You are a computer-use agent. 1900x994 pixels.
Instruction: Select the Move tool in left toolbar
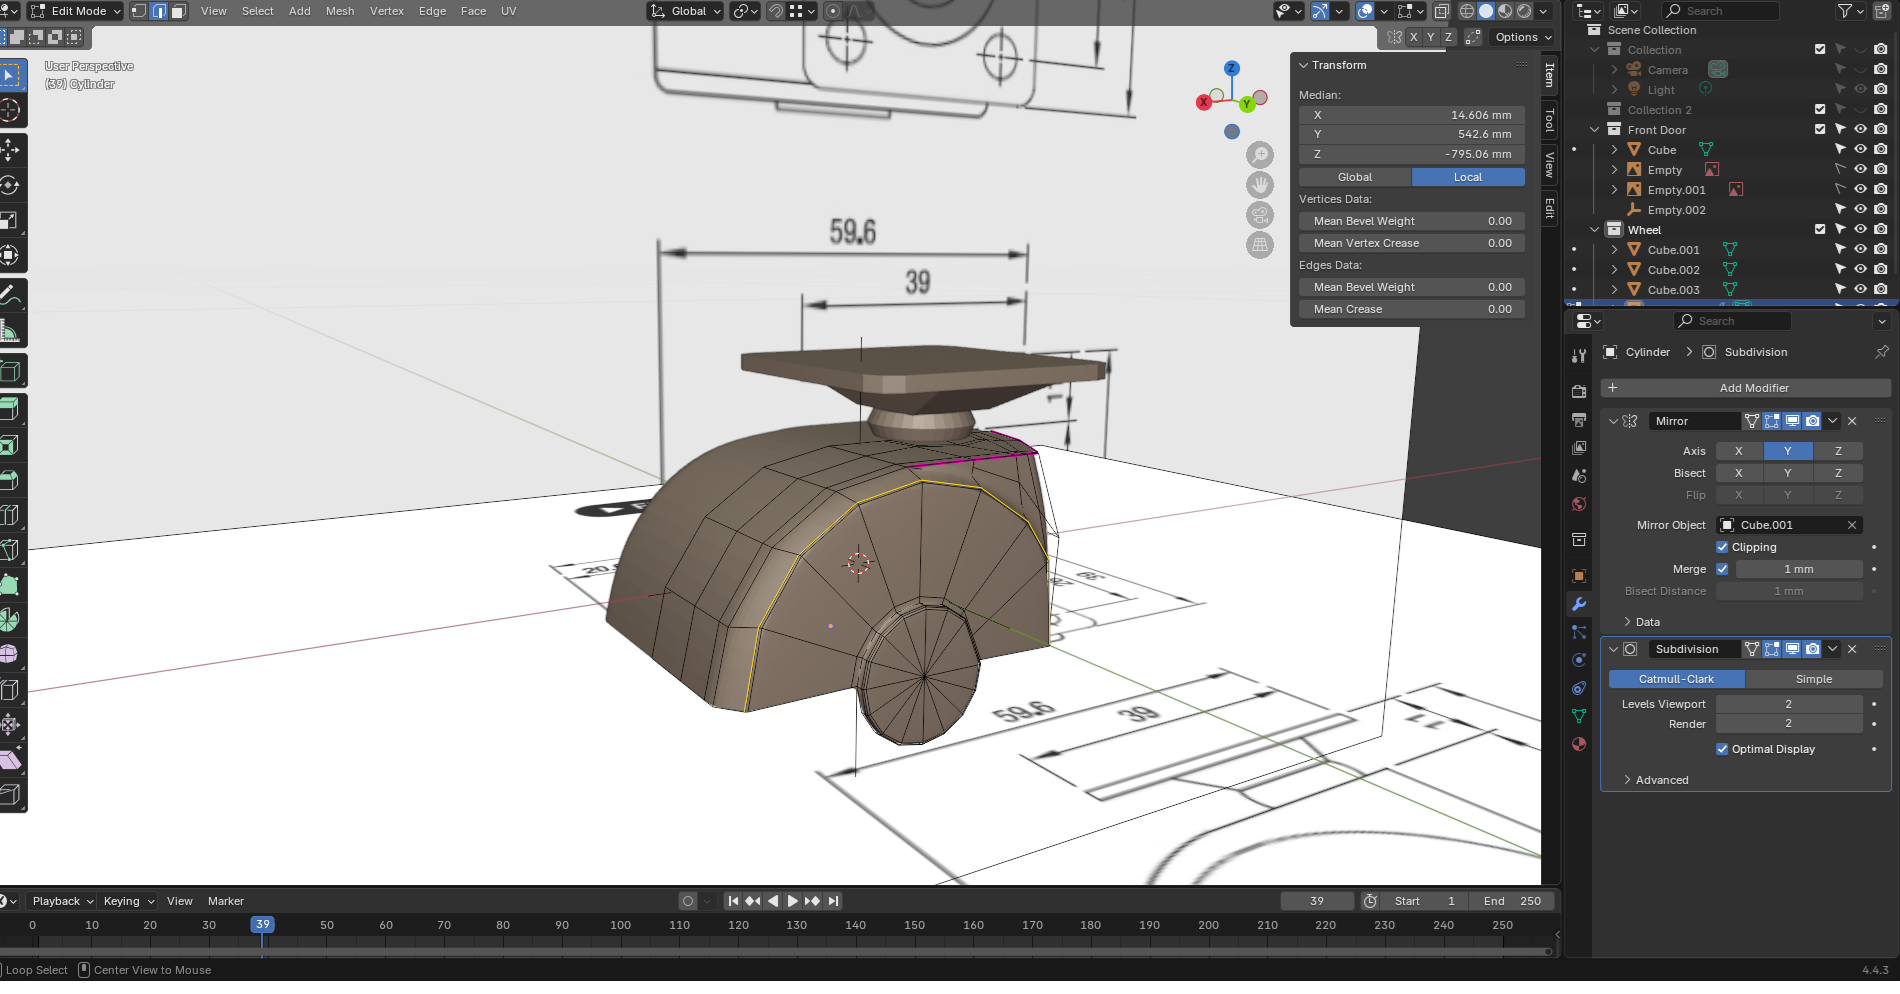click(11, 150)
